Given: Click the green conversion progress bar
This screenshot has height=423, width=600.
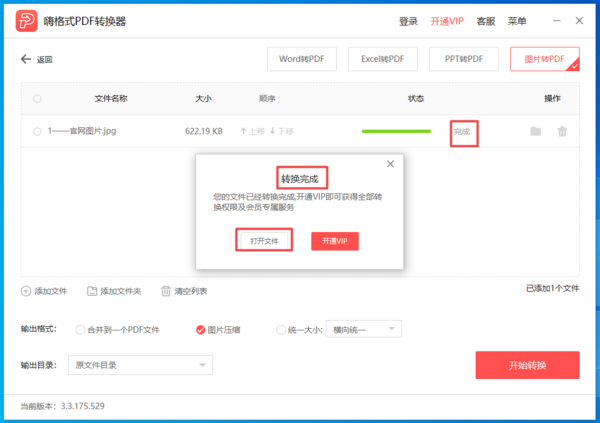Looking at the screenshot, I should click(x=396, y=131).
